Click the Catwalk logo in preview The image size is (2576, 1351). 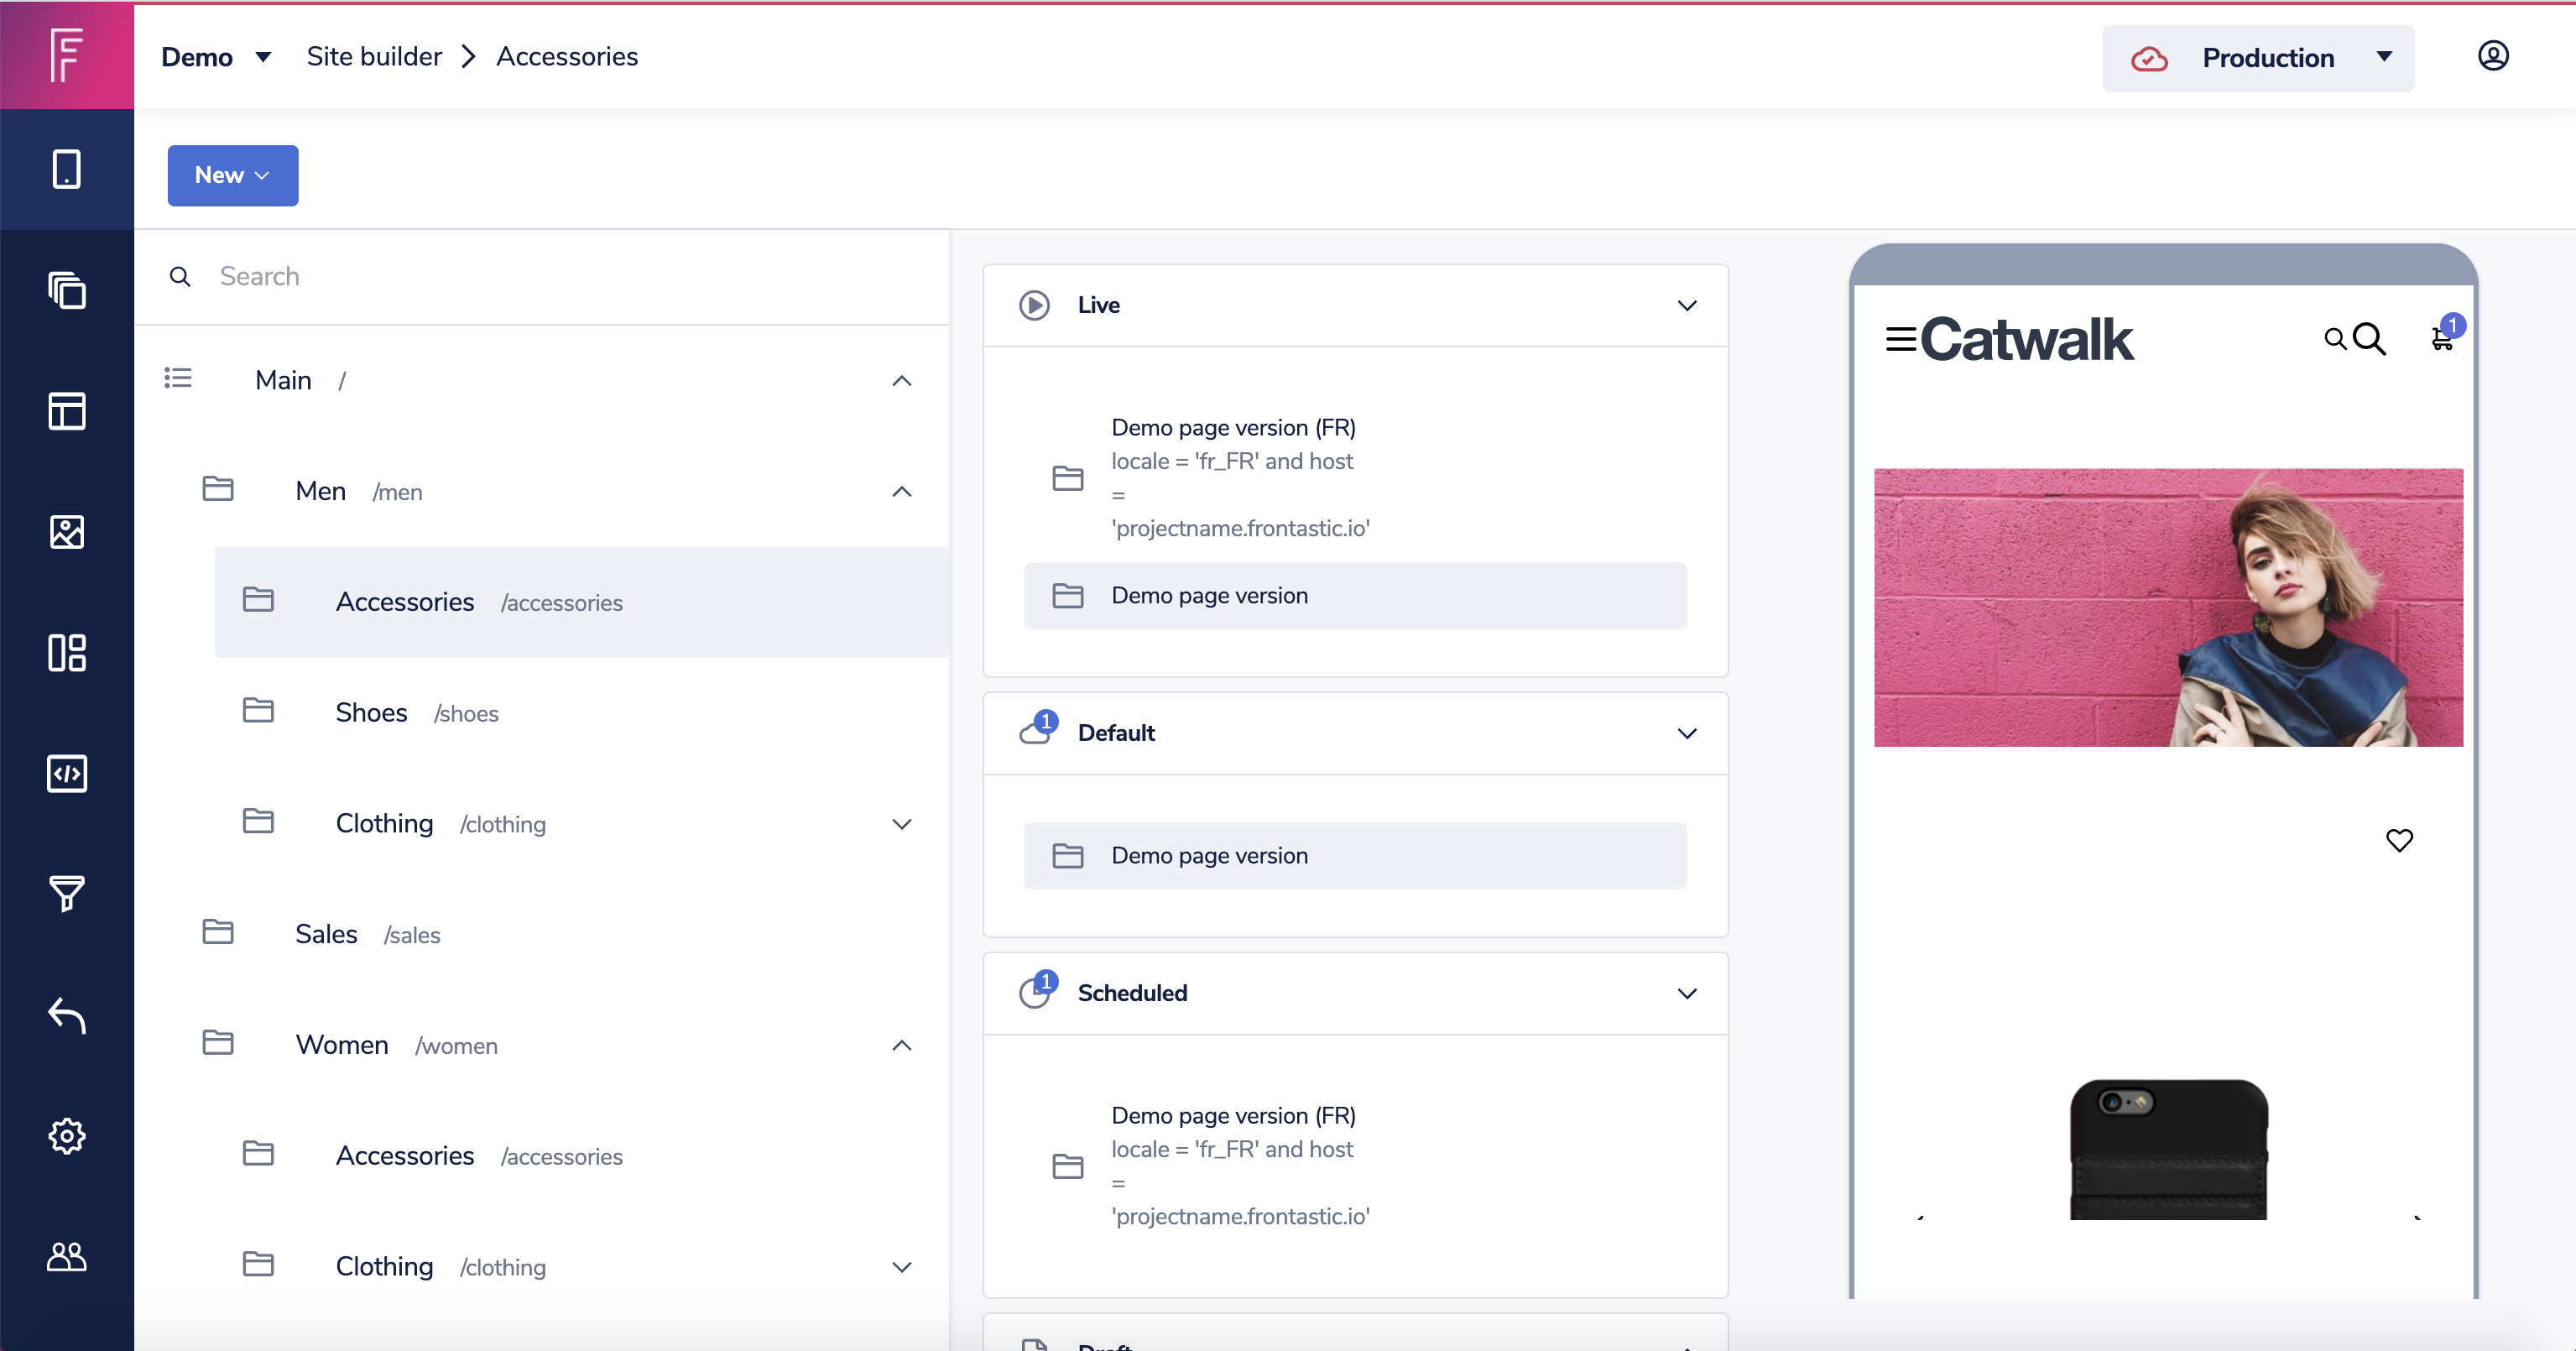[x=2026, y=340]
